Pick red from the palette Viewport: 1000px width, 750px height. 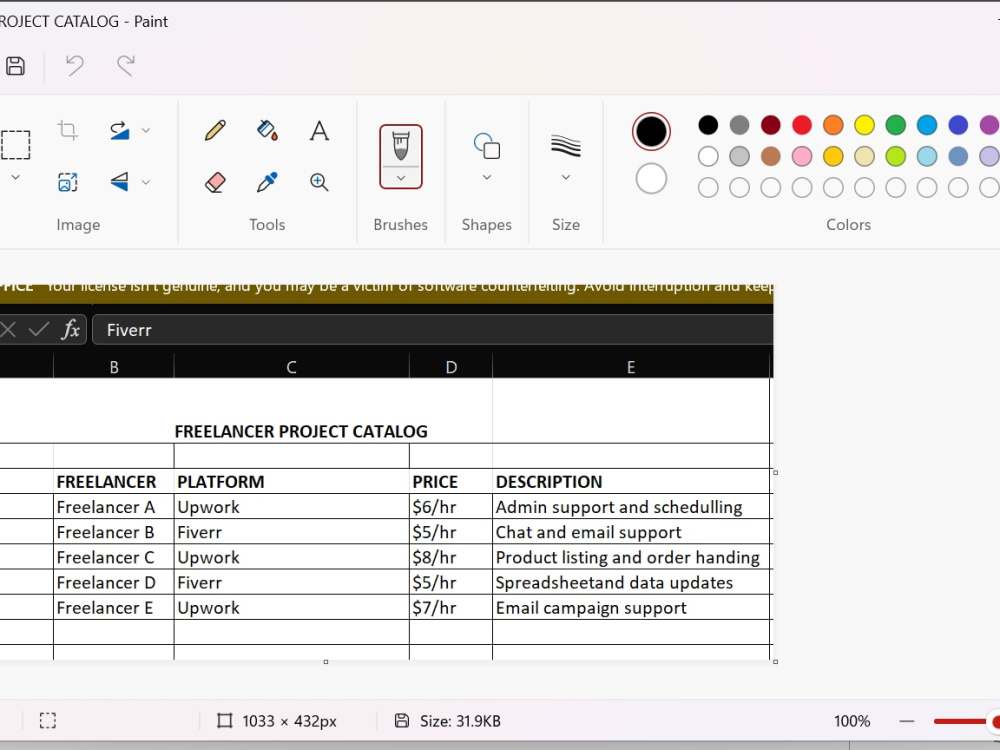pyautogui.click(x=802, y=125)
